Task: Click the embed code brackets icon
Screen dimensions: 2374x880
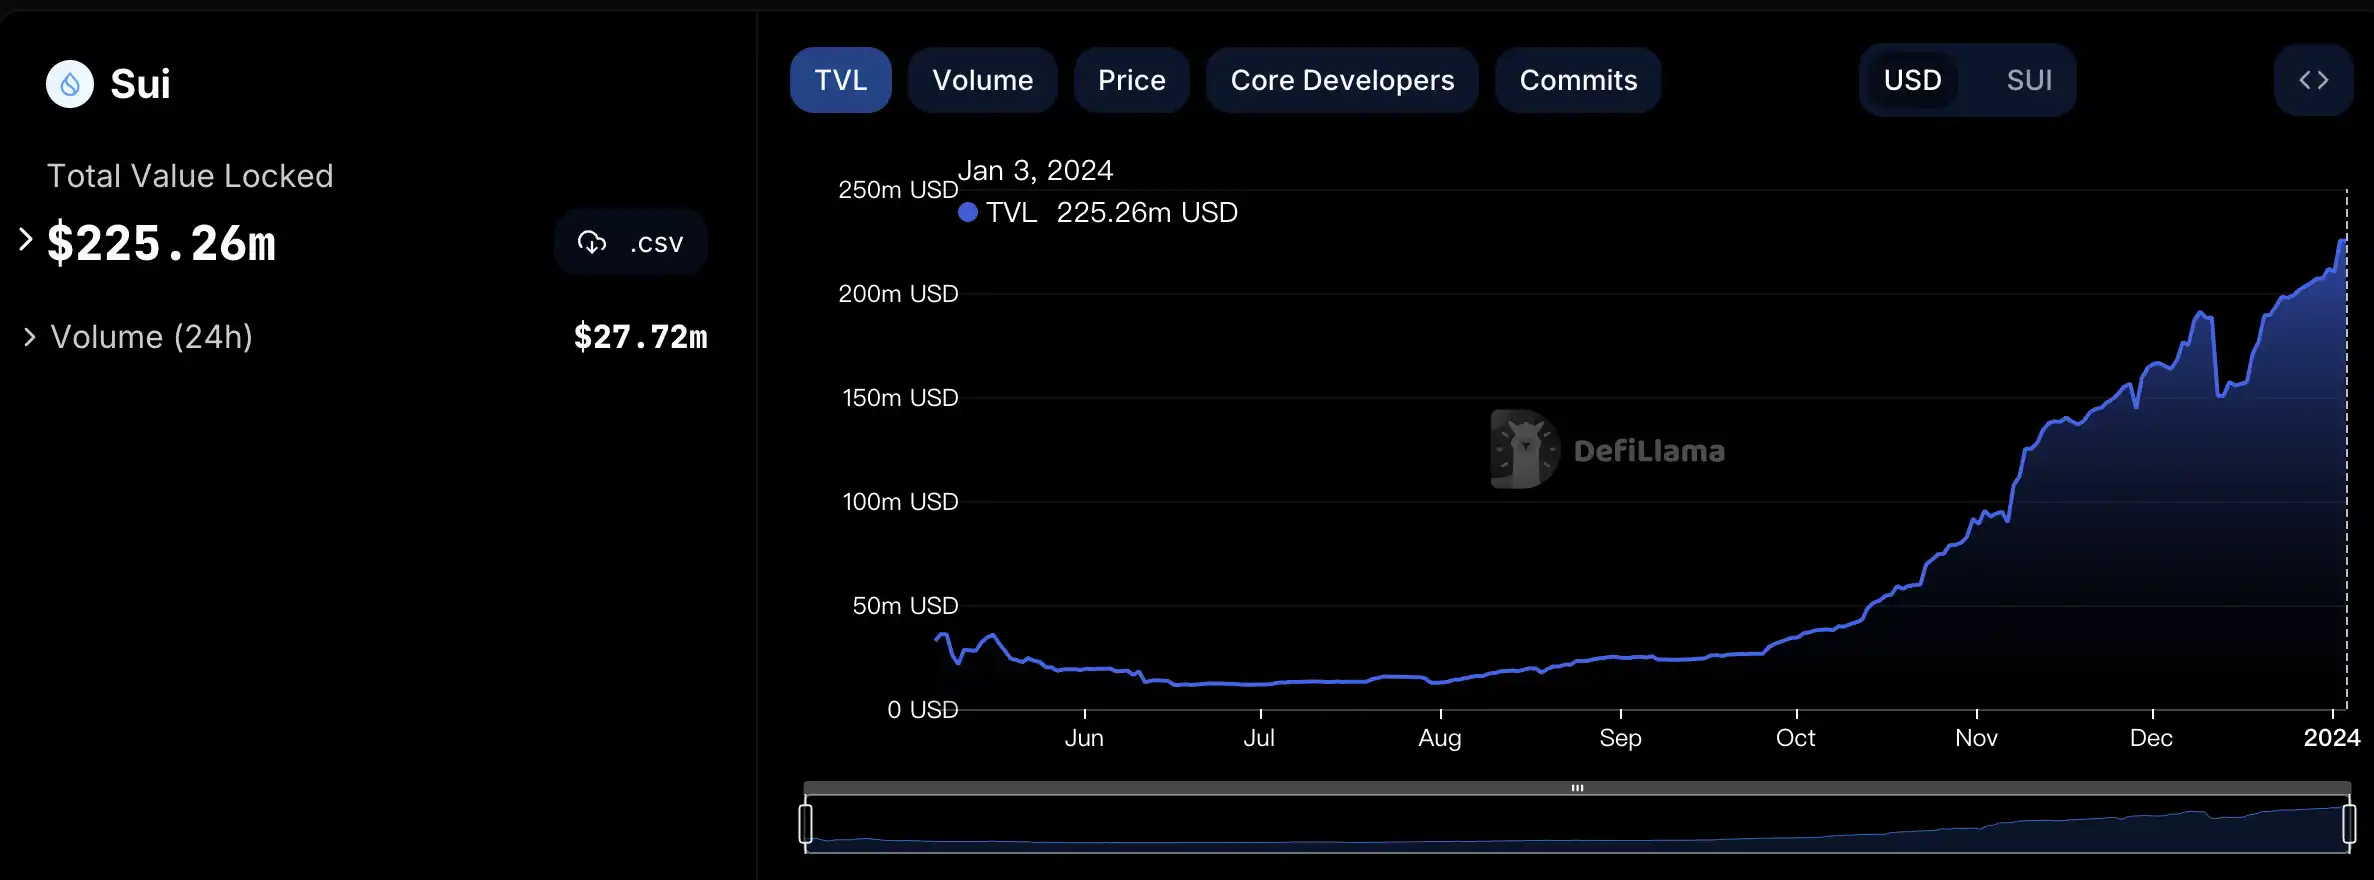Action: [x=2313, y=80]
